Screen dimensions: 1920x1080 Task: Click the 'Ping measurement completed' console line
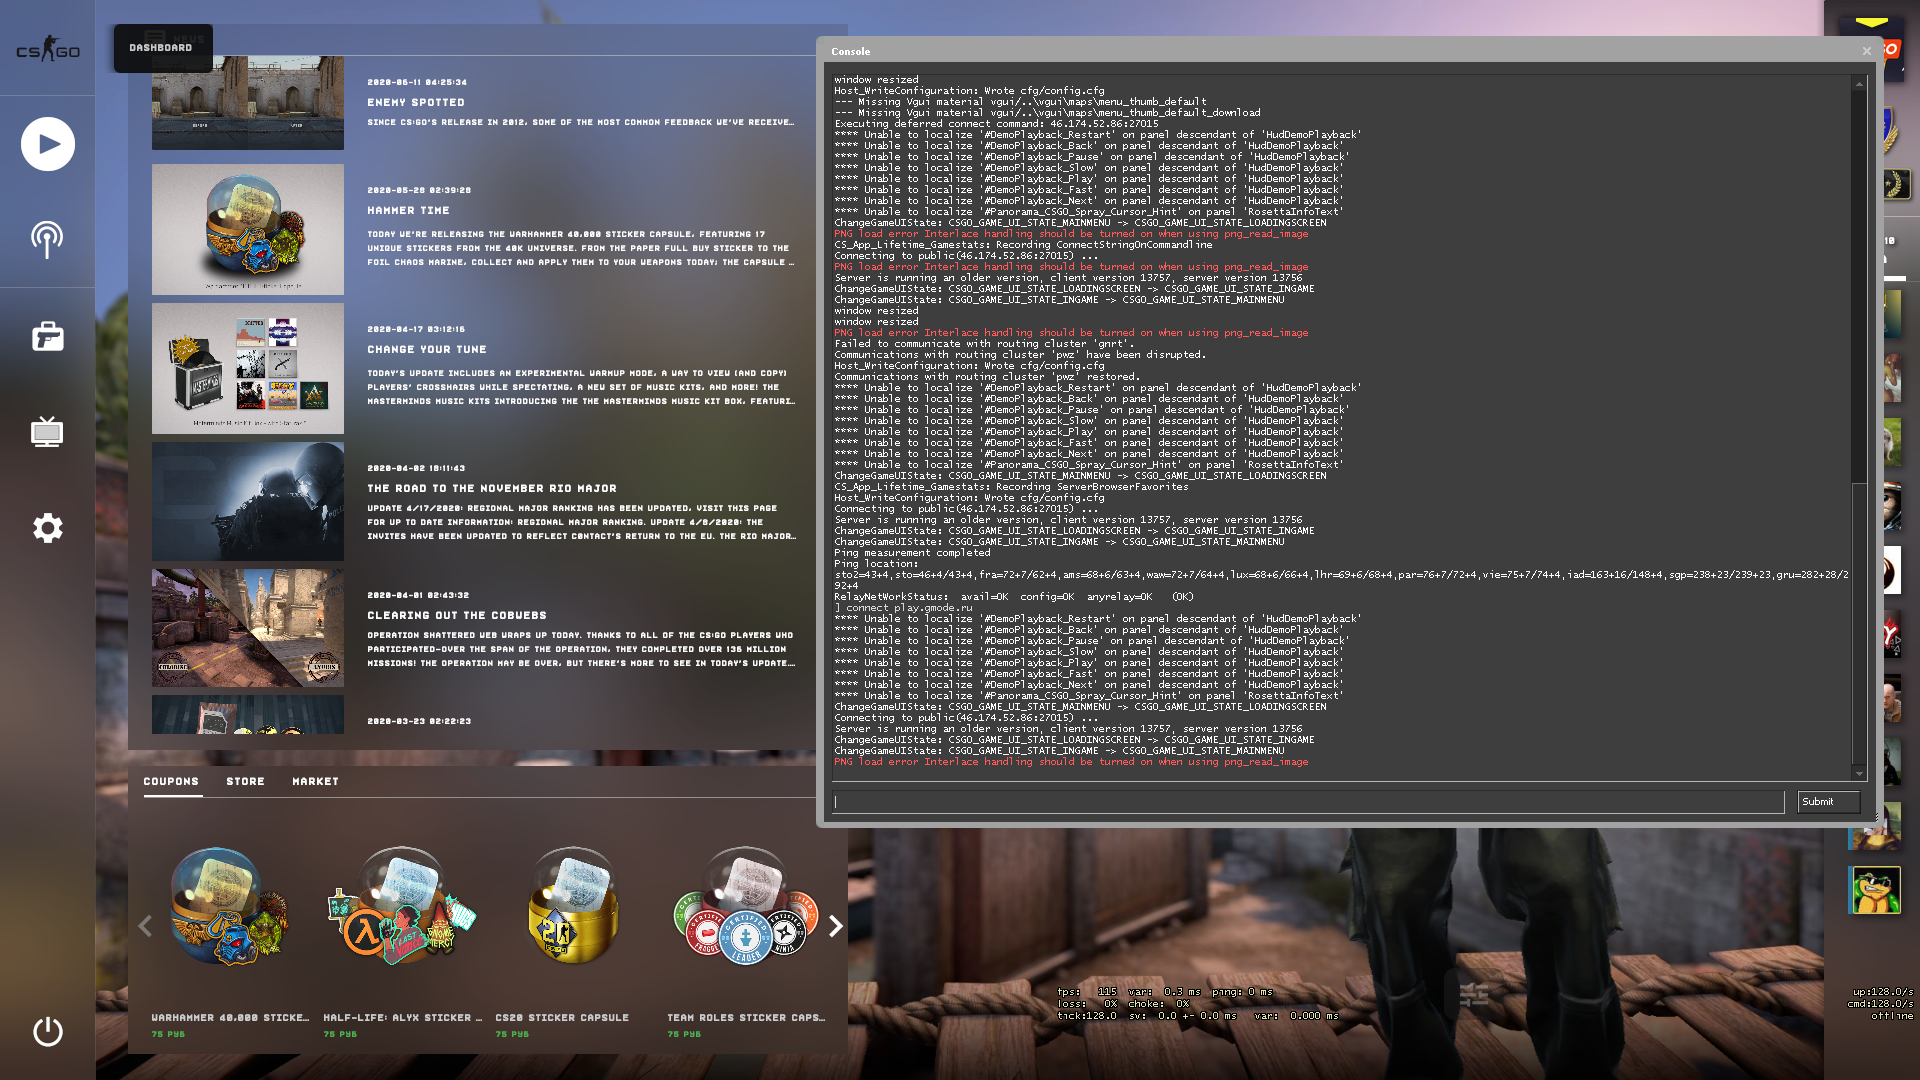tap(912, 552)
